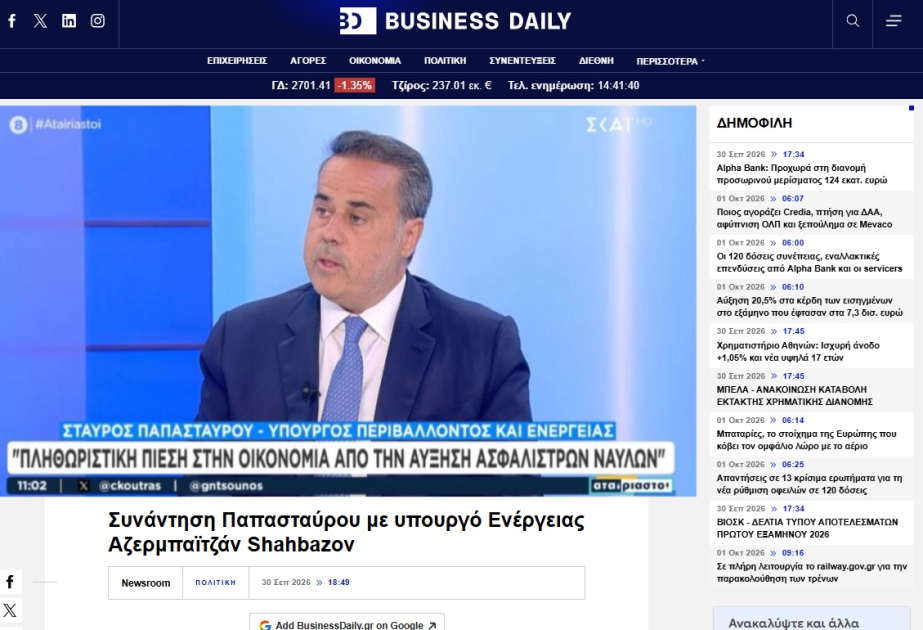The width and height of the screenshot is (923, 630).
Task: Open the ΠΟΛΙΤΙΚΗ category tag under headline
Action: [x=215, y=582]
